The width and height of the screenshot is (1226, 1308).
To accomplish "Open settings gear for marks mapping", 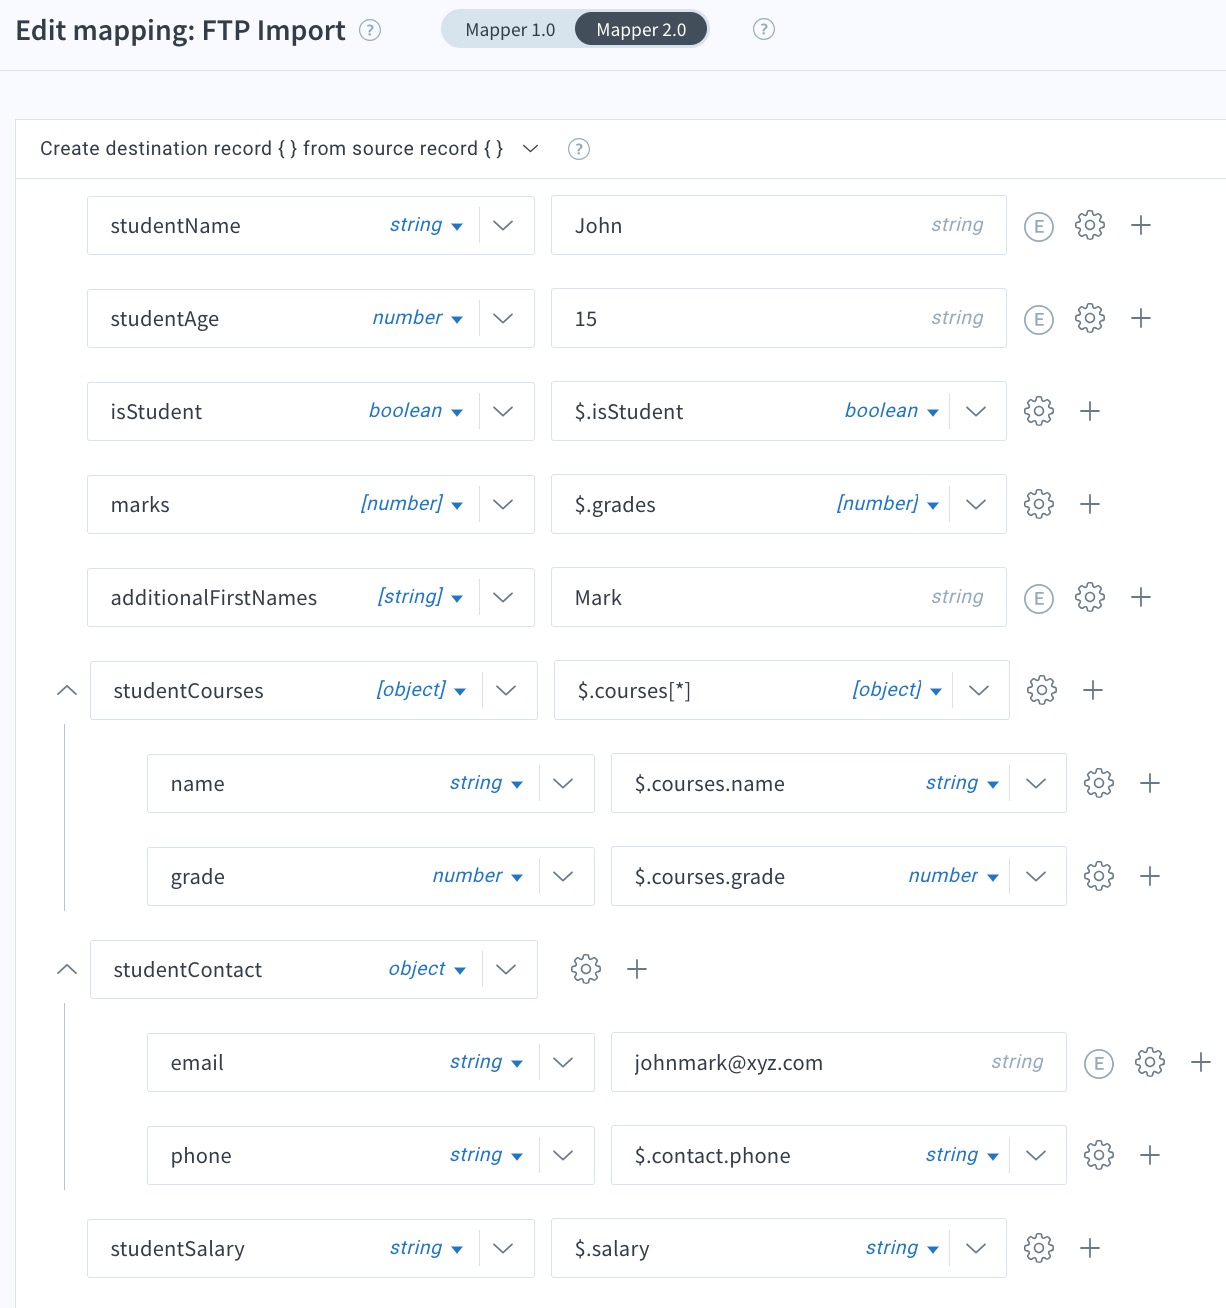I will (x=1039, y=504).
